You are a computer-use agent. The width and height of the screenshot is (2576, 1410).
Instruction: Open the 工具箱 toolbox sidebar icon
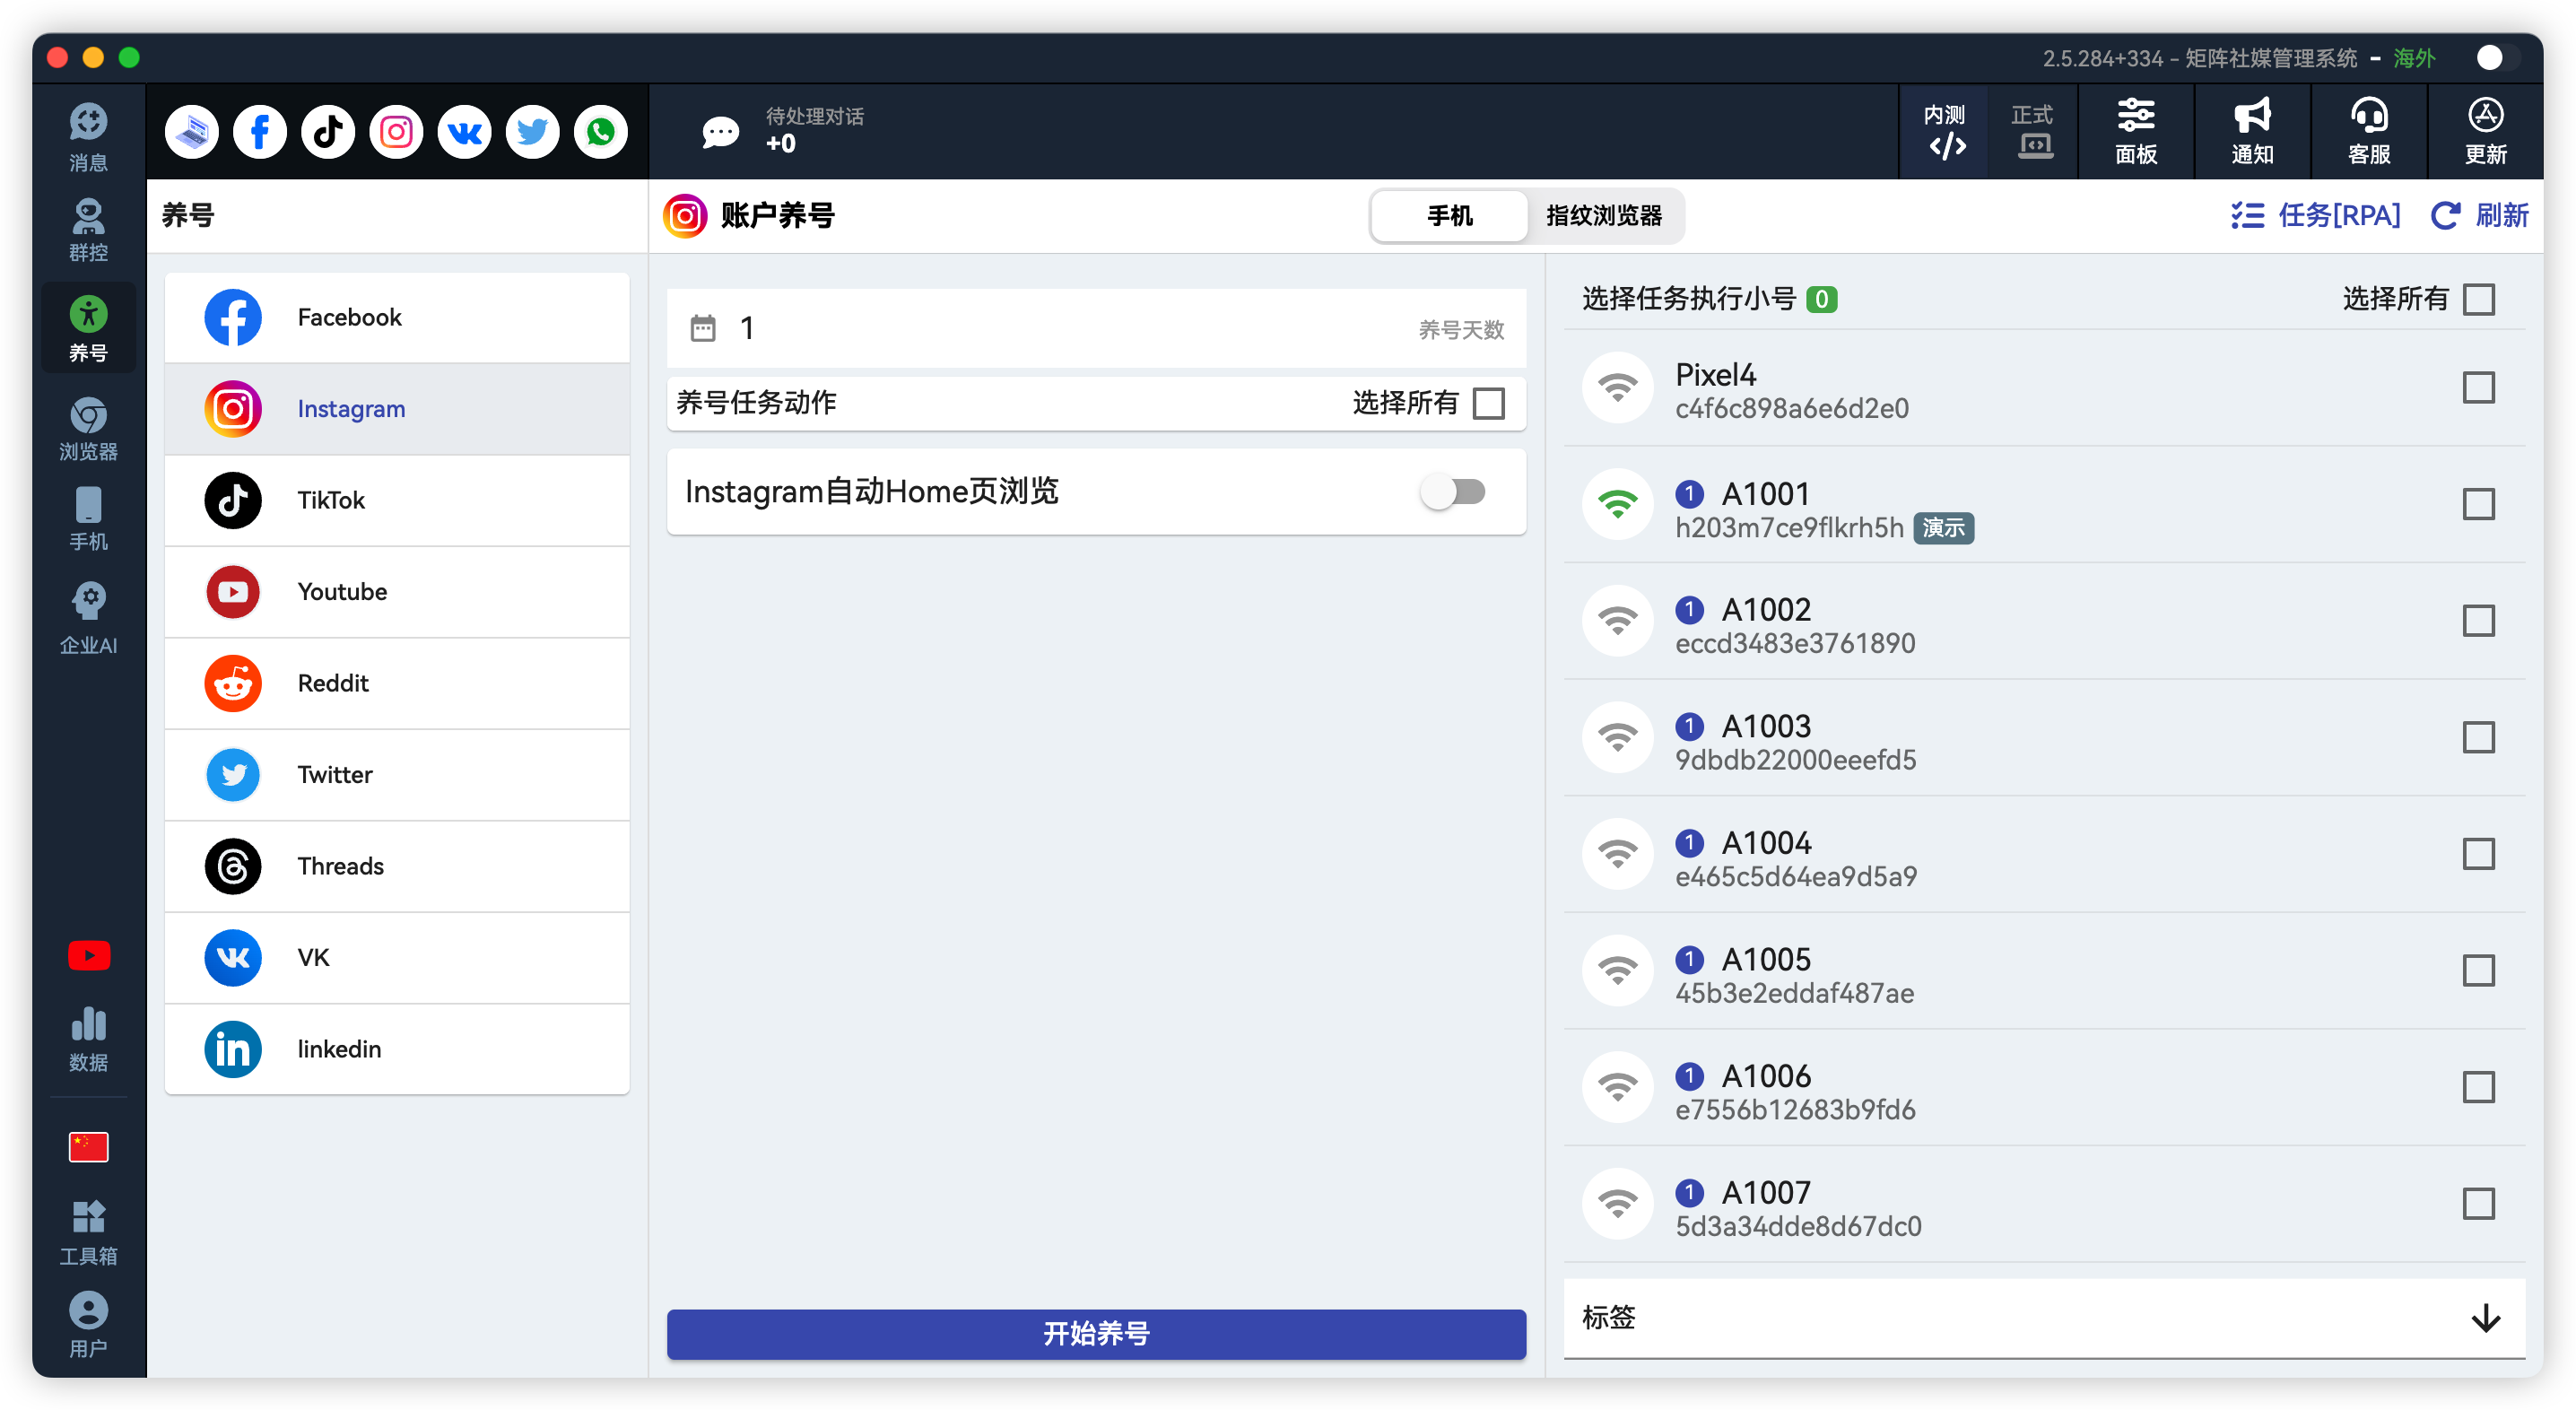coord(88,1232)
